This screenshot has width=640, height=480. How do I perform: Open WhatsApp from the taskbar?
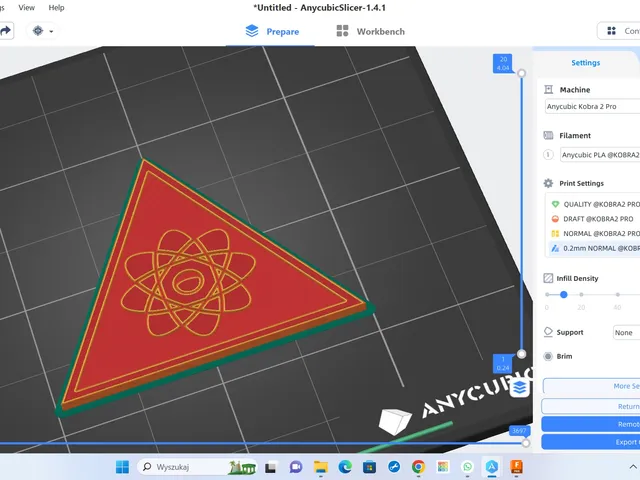tap(467, 467)
